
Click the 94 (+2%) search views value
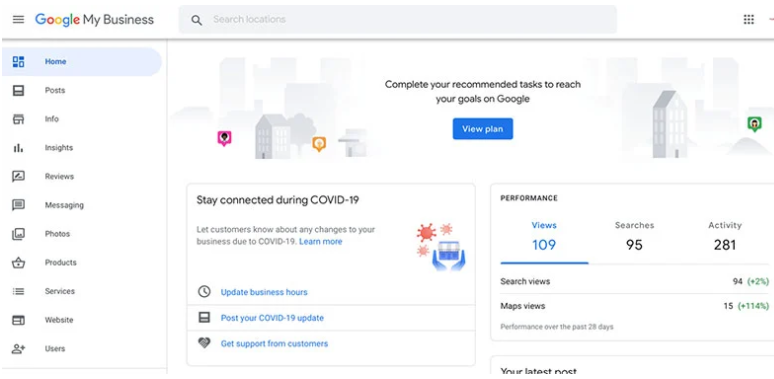click(x=751, y=281)
